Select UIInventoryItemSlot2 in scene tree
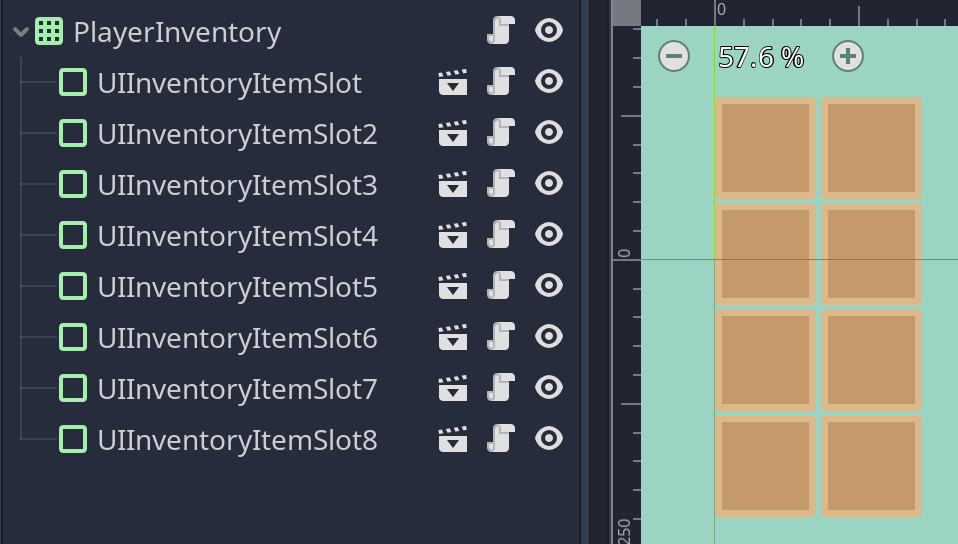 (237, 134)
